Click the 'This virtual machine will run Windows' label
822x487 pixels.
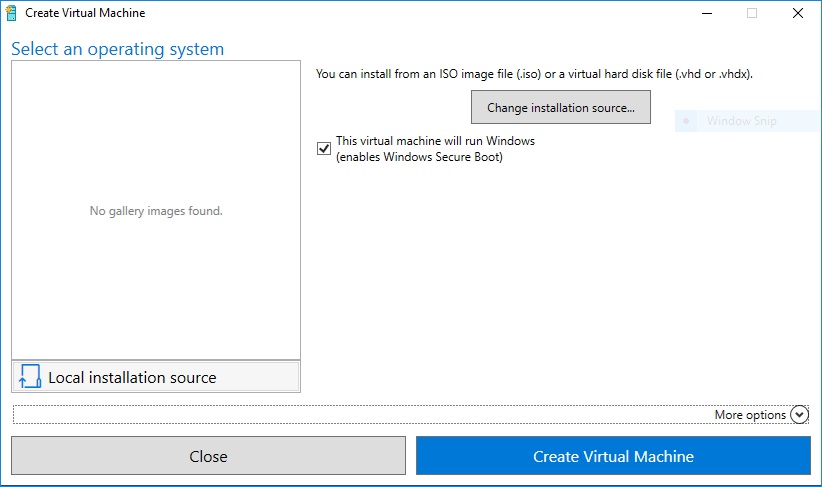[435, 141]
